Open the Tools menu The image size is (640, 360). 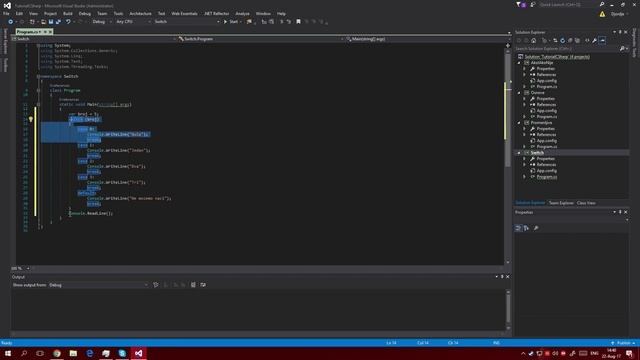(118, 13)
